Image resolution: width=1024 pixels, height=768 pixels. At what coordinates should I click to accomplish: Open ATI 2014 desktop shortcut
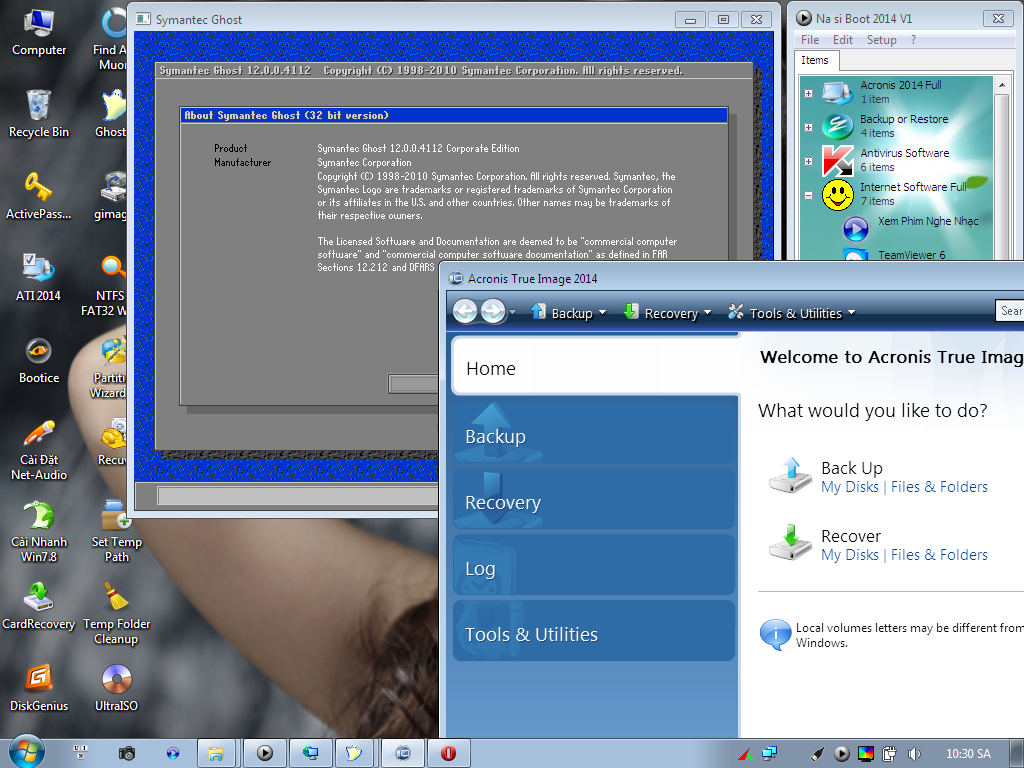click(x=39, y=277)
